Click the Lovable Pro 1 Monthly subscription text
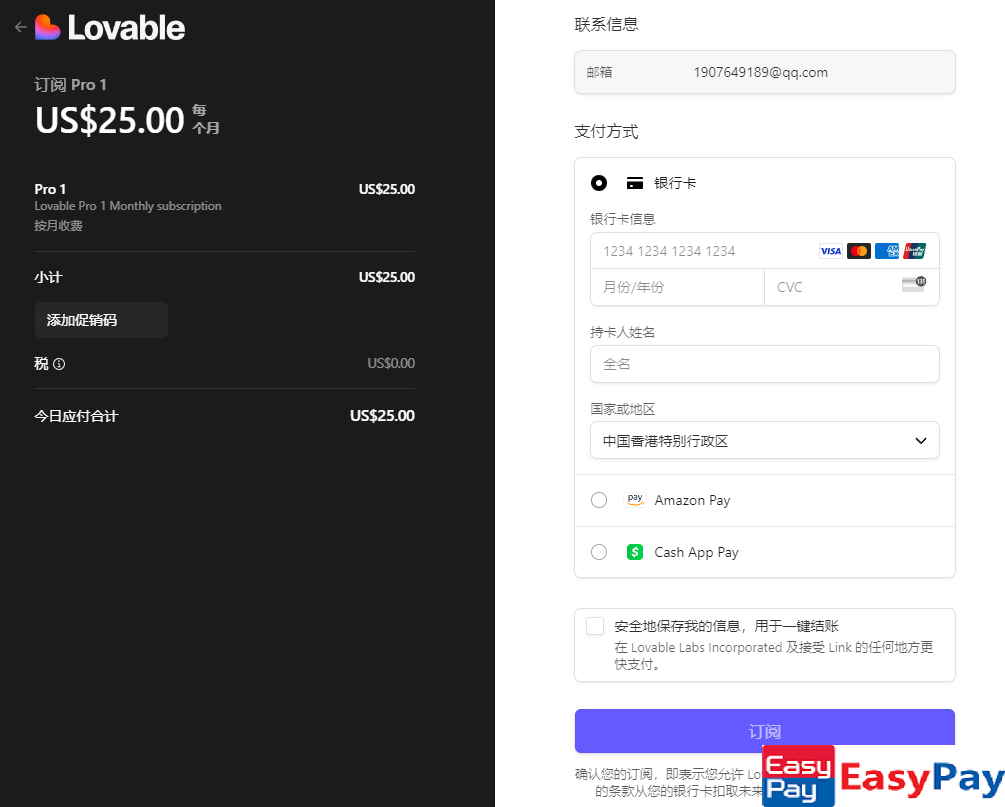Image resolution: width=1005 pixels, height=807 pixels. (128, 206)
